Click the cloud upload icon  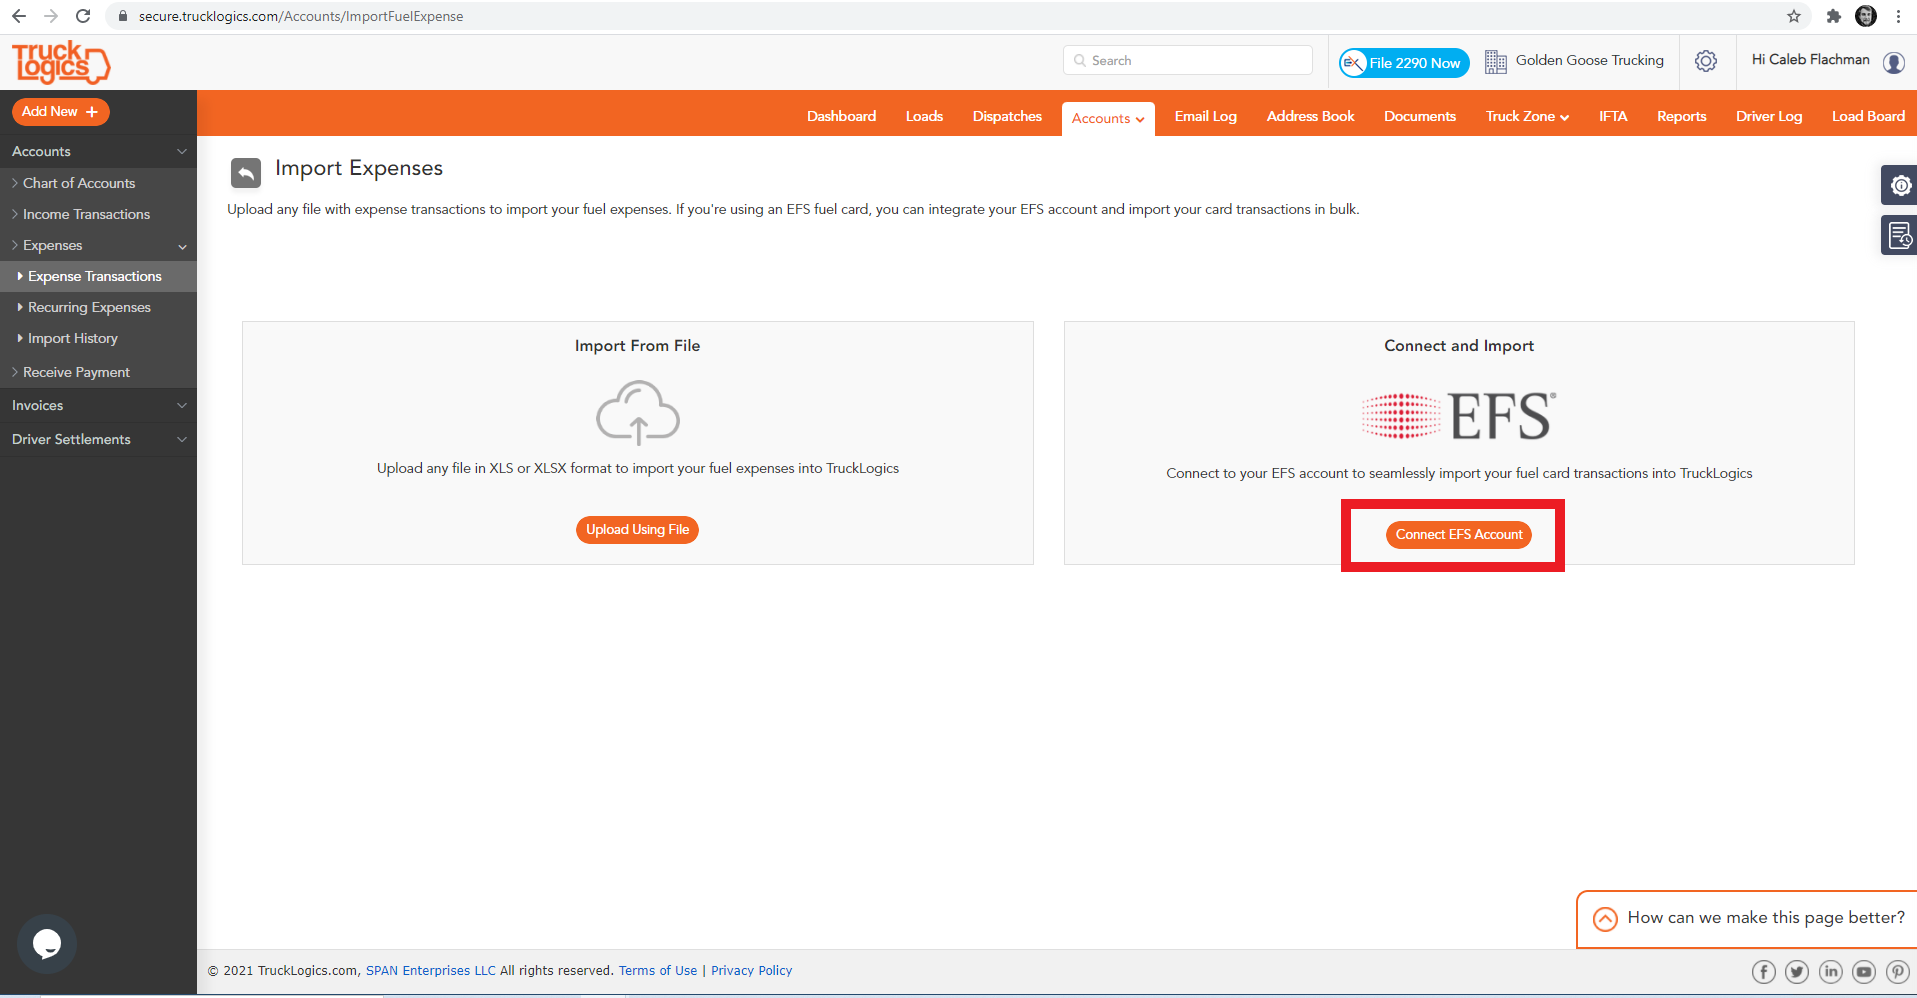tap(638, 412)
